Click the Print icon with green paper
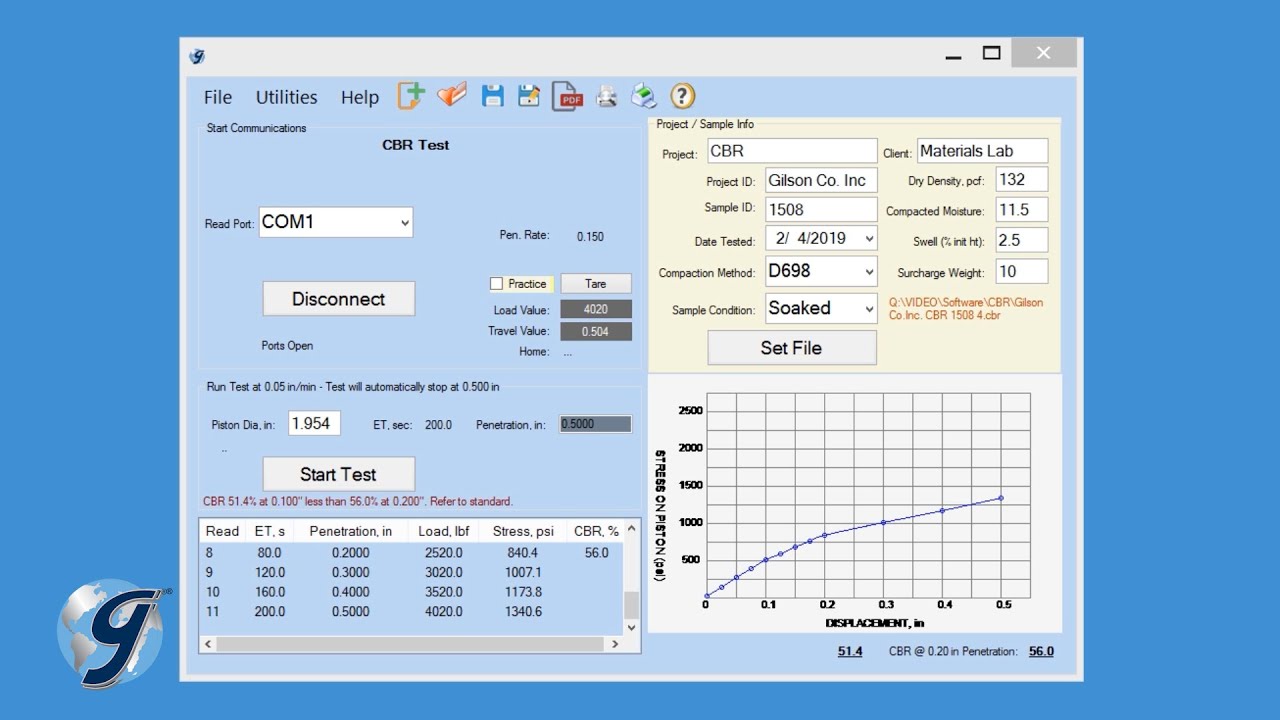Screen dimensions: 1280x720 pos(644,96)
